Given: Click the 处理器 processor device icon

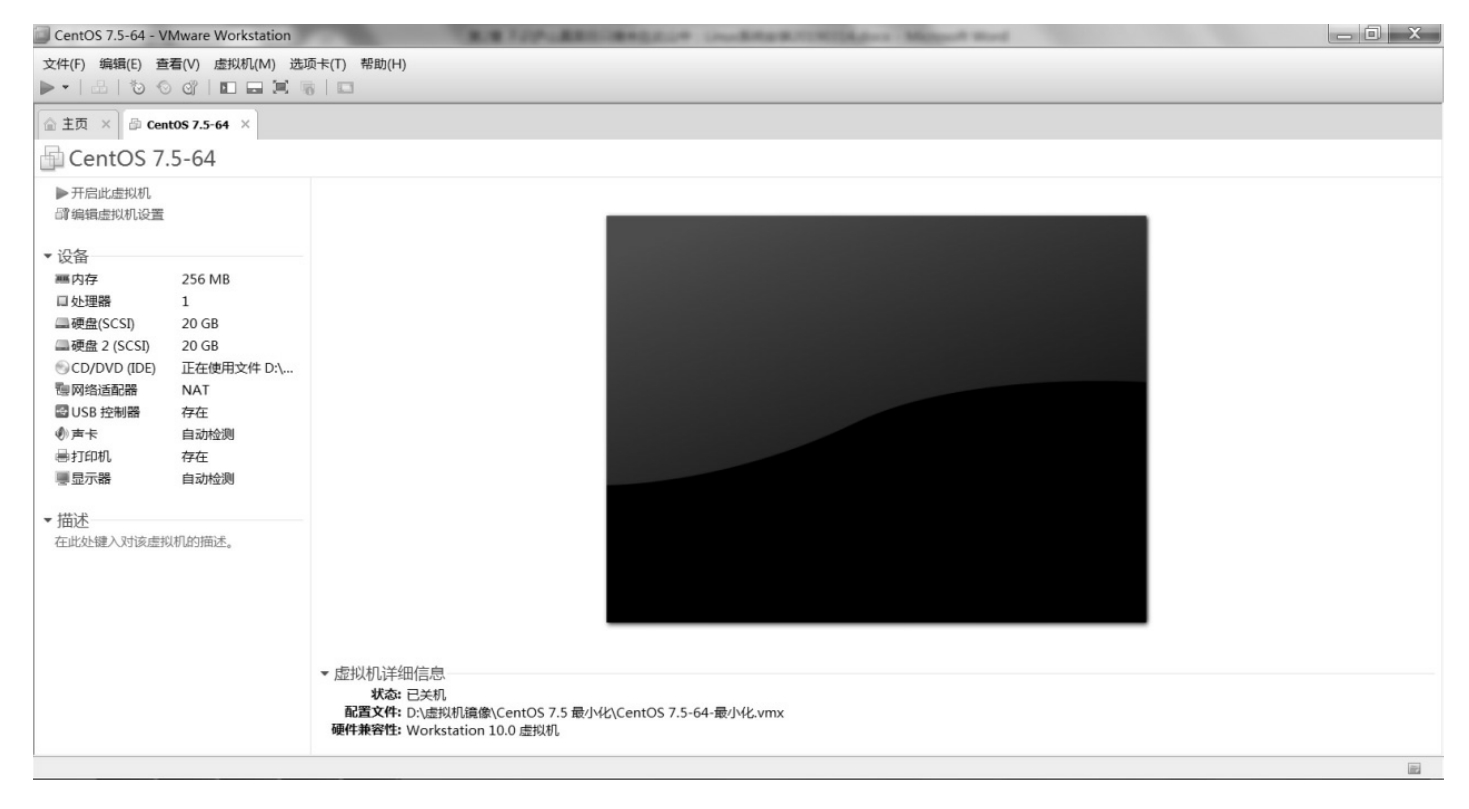Looking at the screenshot, I should [62, 301].
